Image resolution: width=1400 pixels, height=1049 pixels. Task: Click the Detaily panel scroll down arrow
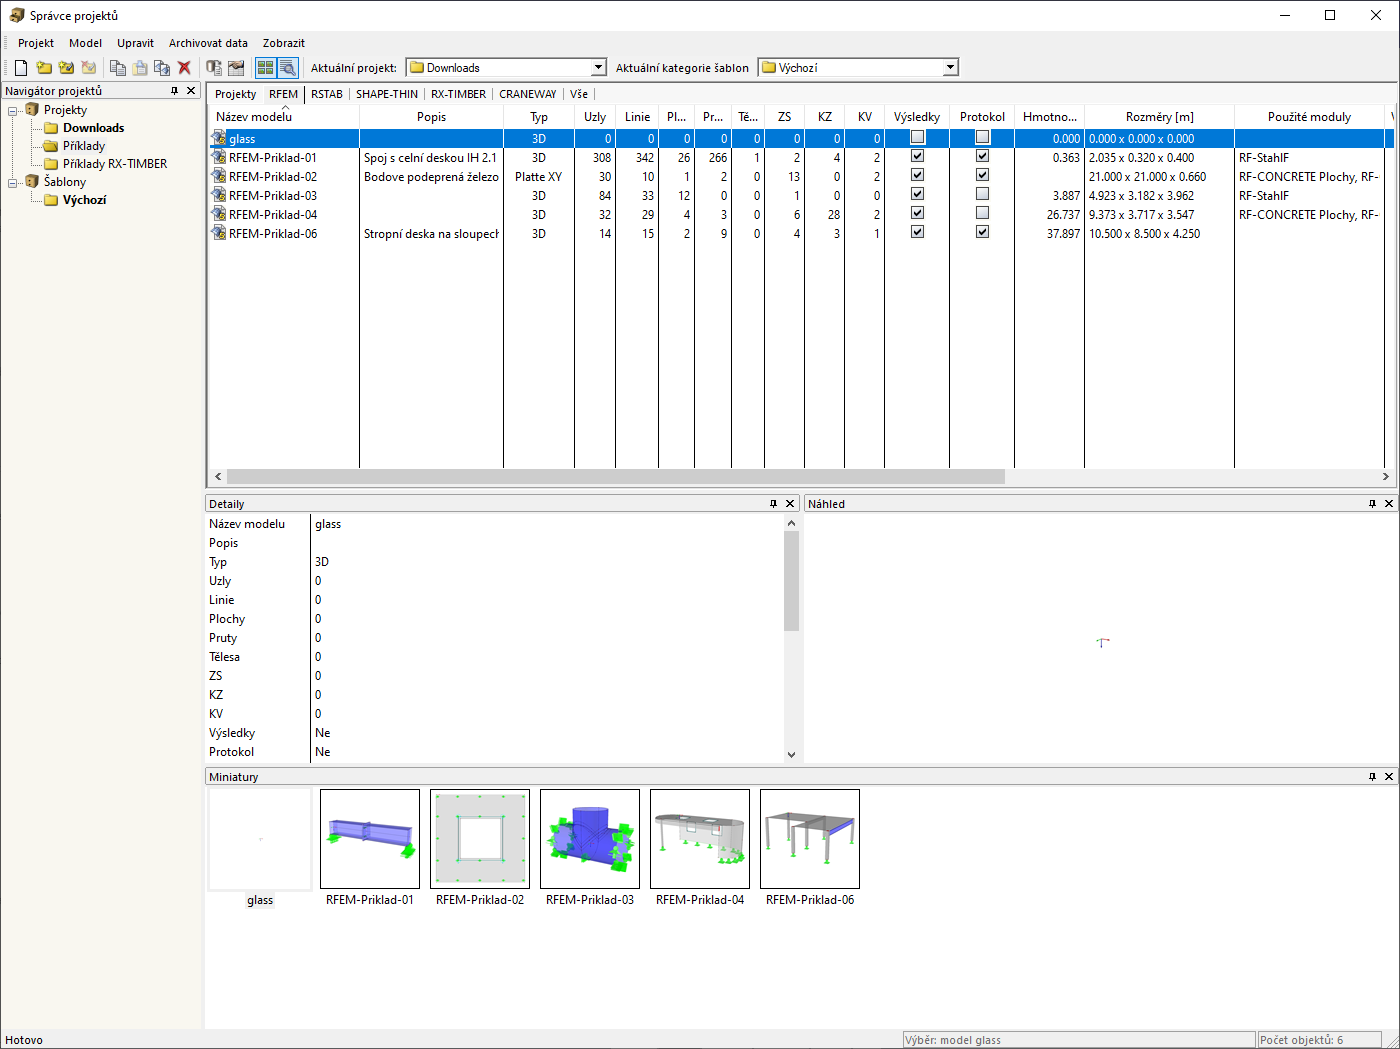pyautogui.click(x=791, y=755)
